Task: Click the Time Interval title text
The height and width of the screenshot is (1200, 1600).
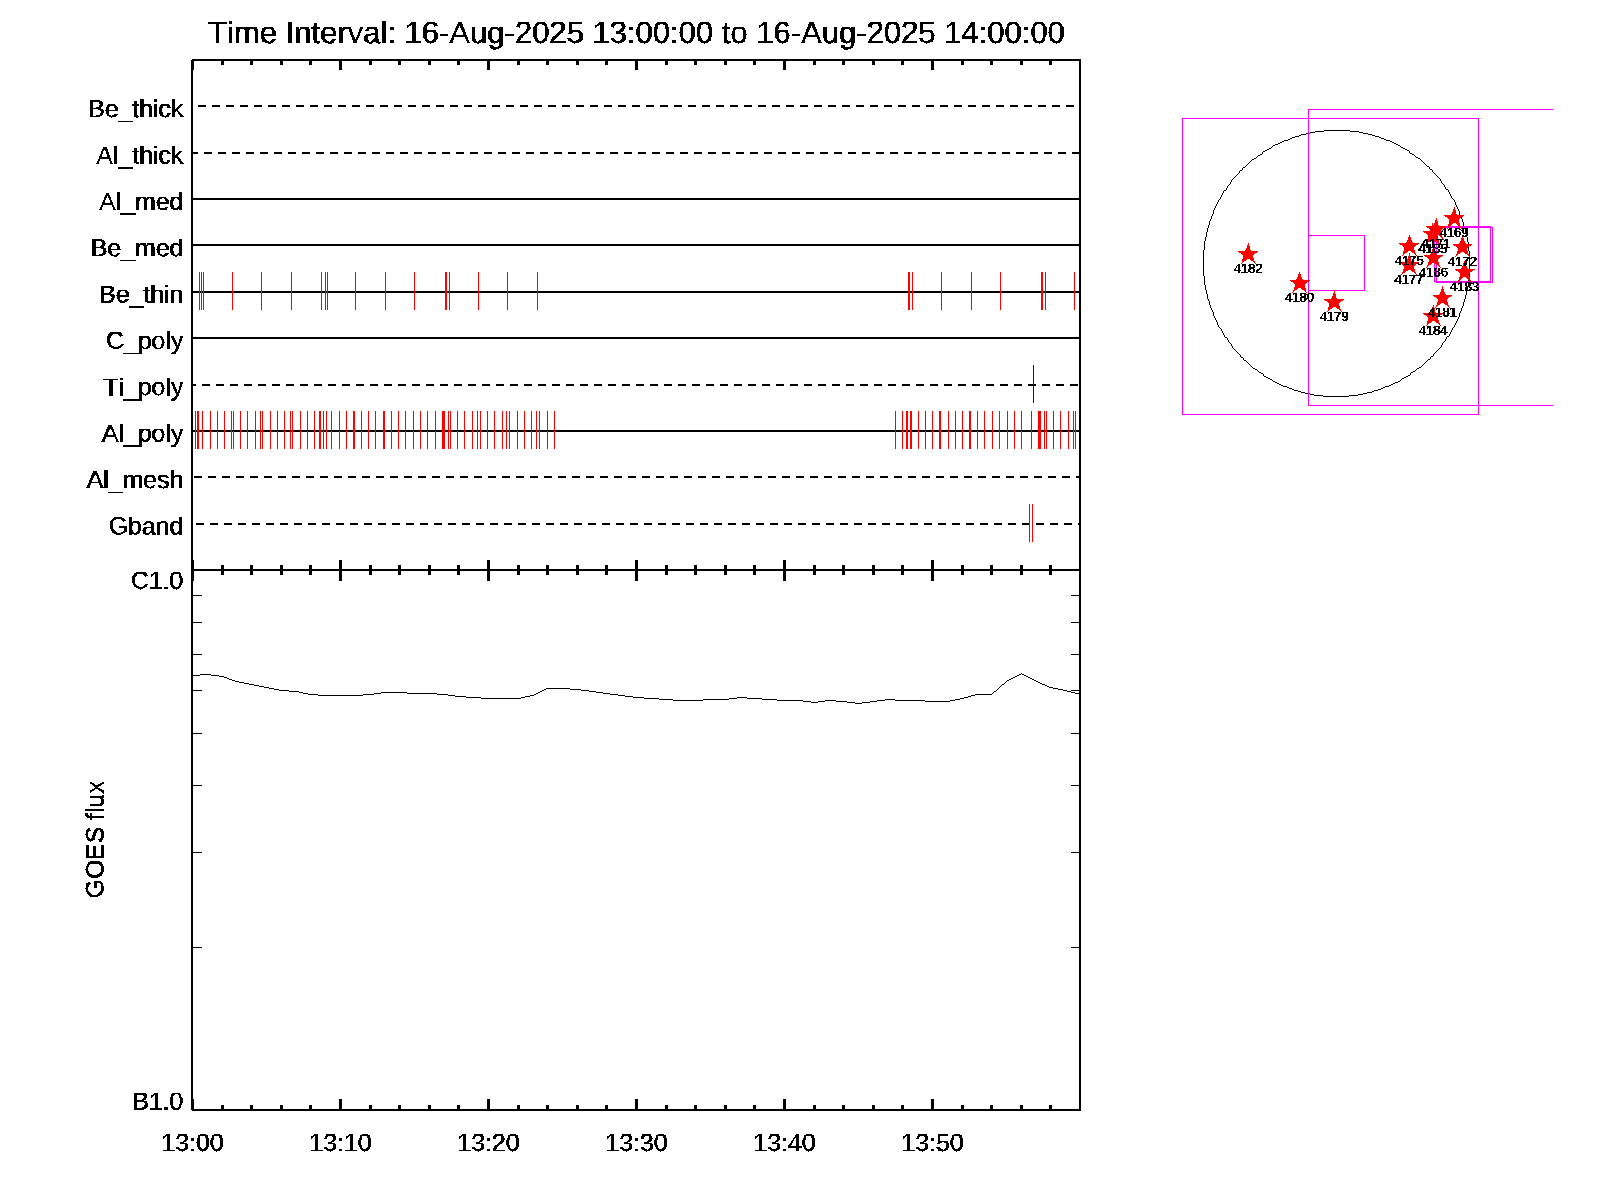Action: (636, 33)
